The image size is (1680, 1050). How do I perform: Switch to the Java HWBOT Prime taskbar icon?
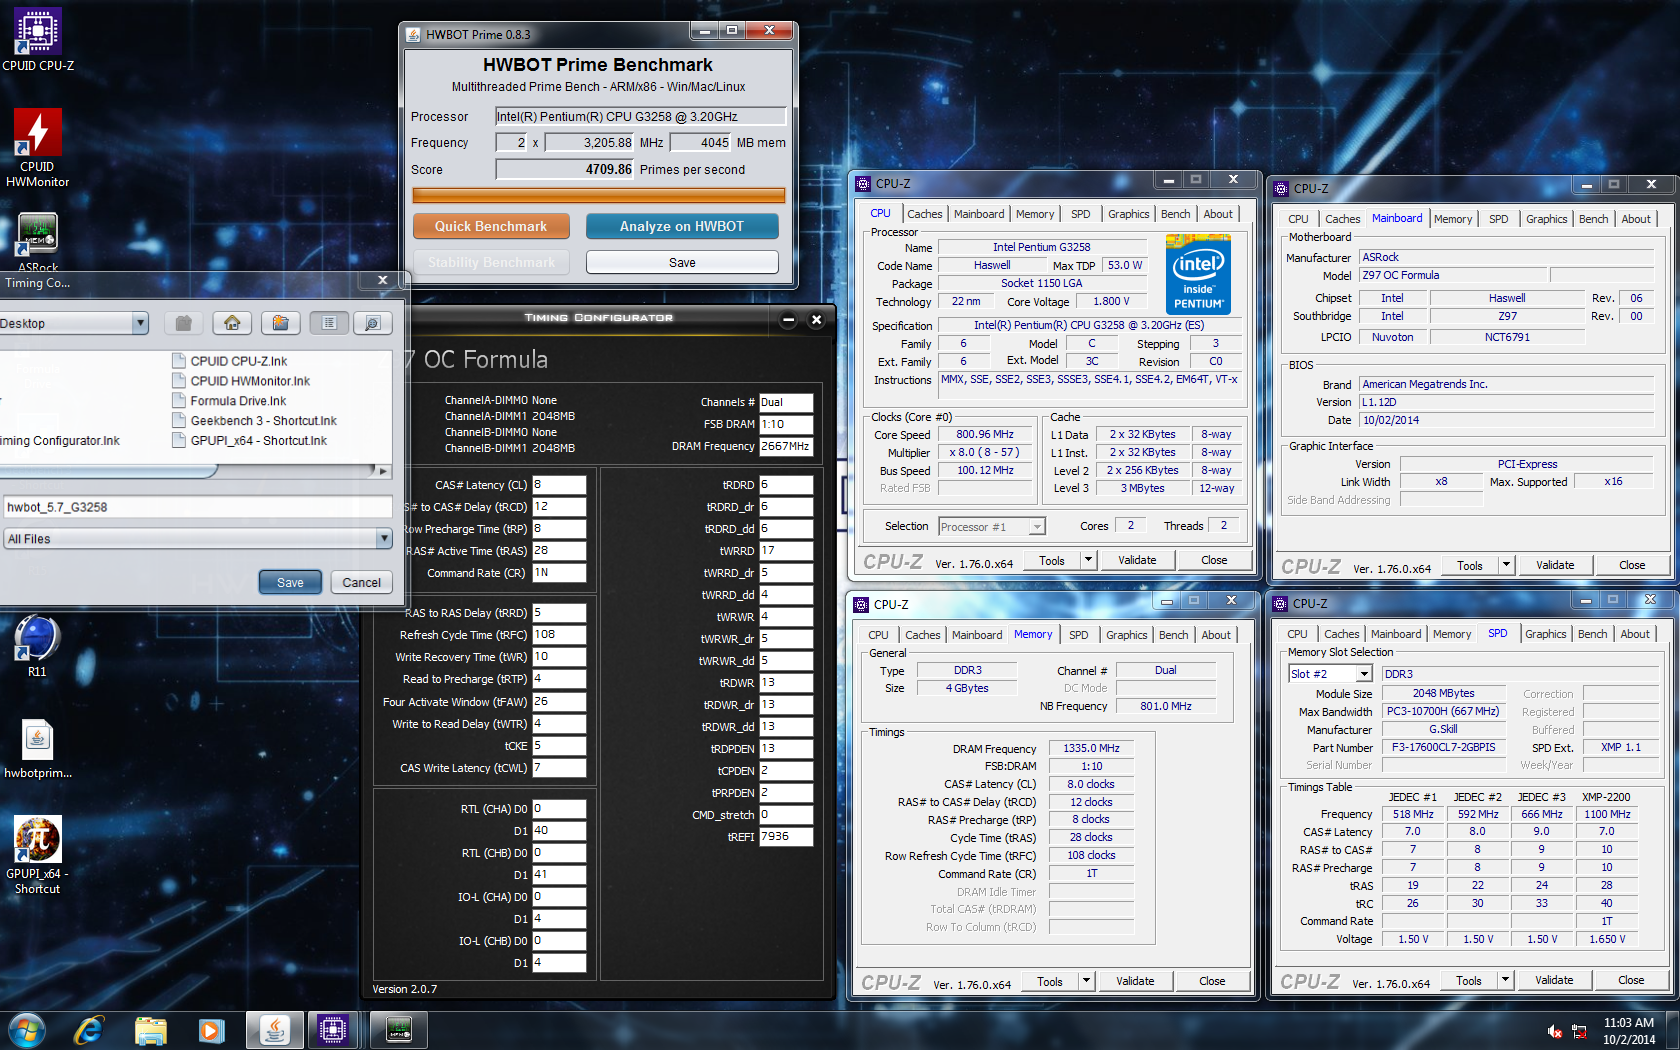pyautogui.click(x=274, y=1029)
